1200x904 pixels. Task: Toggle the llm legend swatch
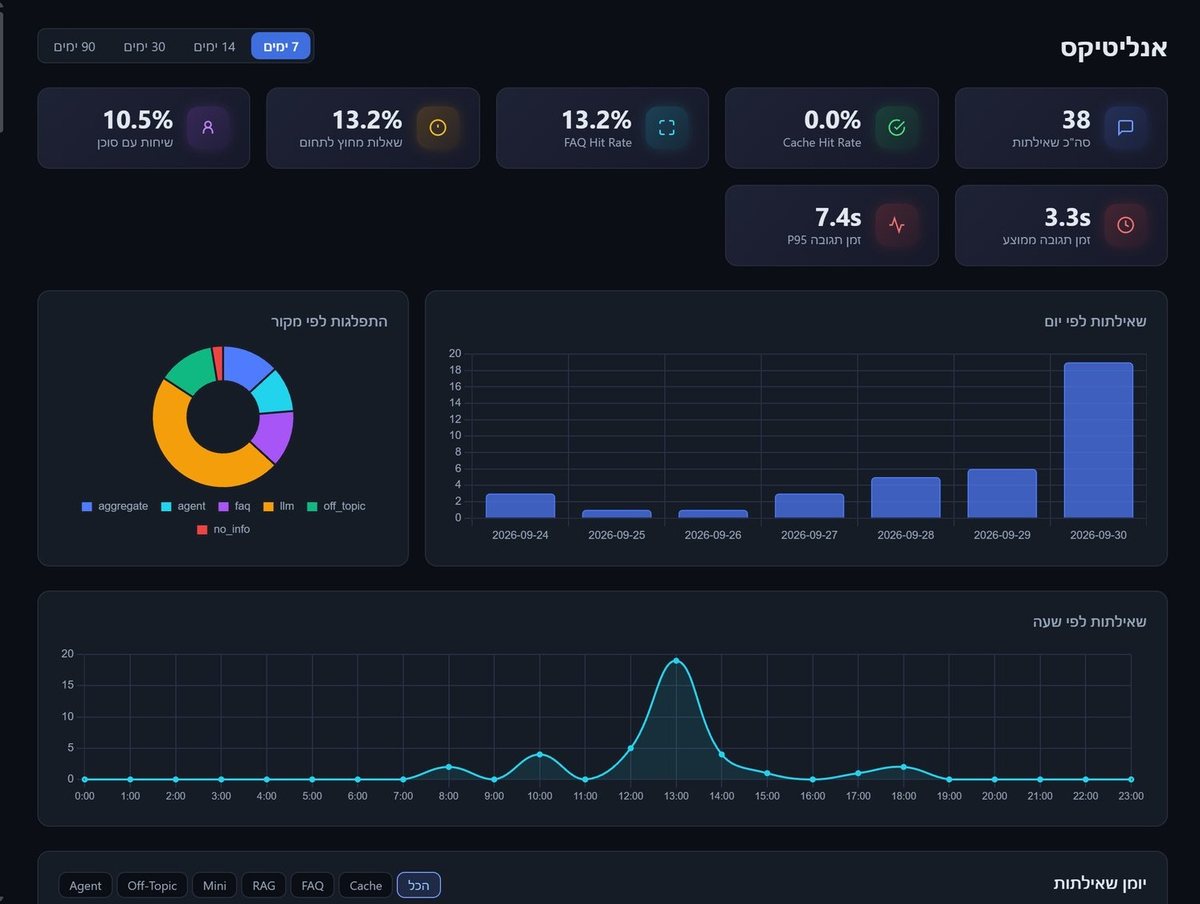[x=269, y=506]
